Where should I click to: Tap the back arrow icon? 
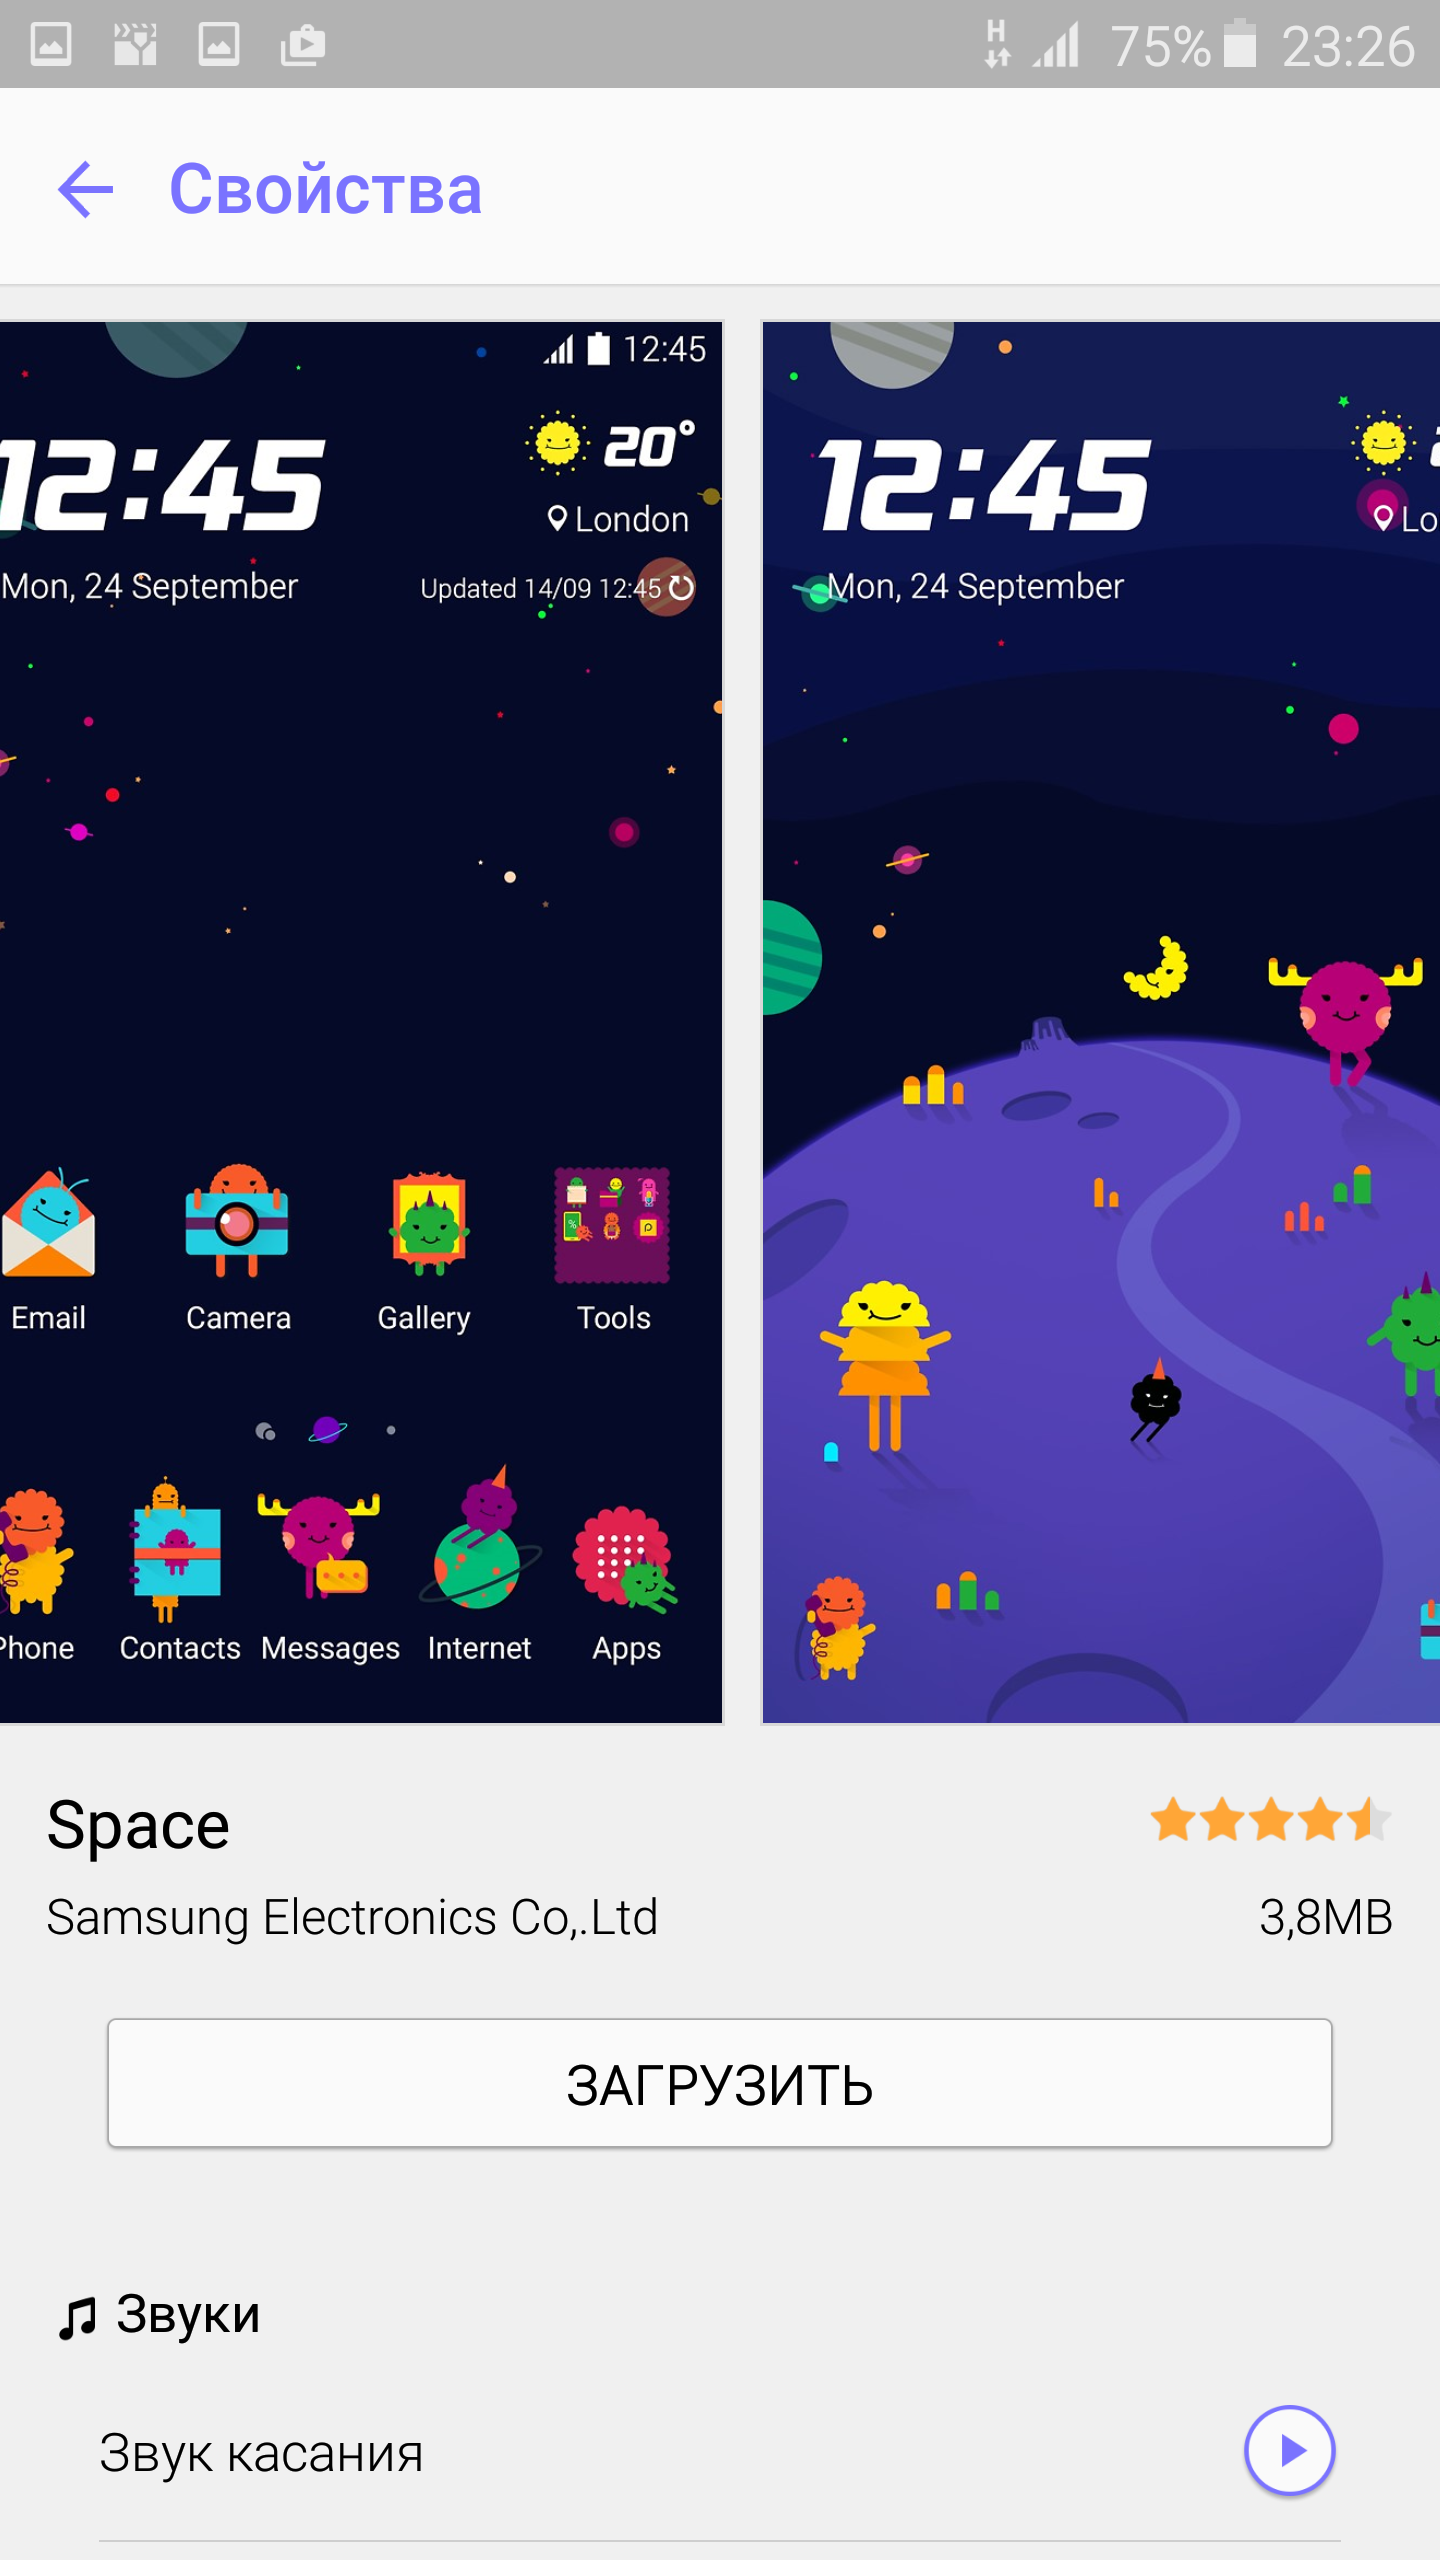pyautogui.click(x=86, y=189)
